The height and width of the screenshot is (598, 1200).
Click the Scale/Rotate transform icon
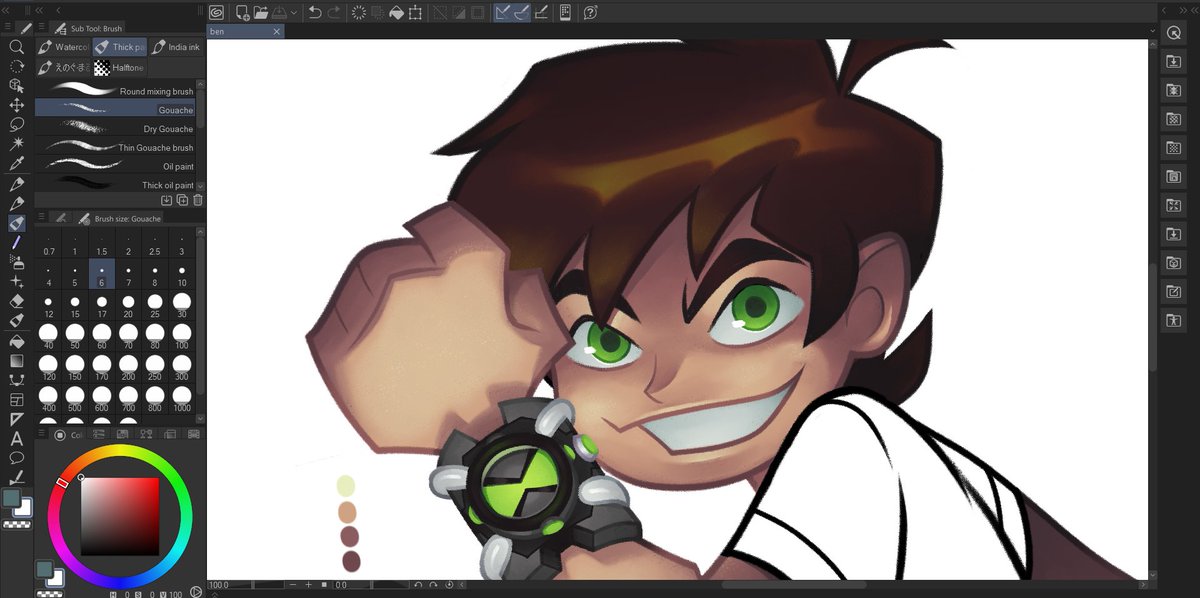click(x=415, y=12)
